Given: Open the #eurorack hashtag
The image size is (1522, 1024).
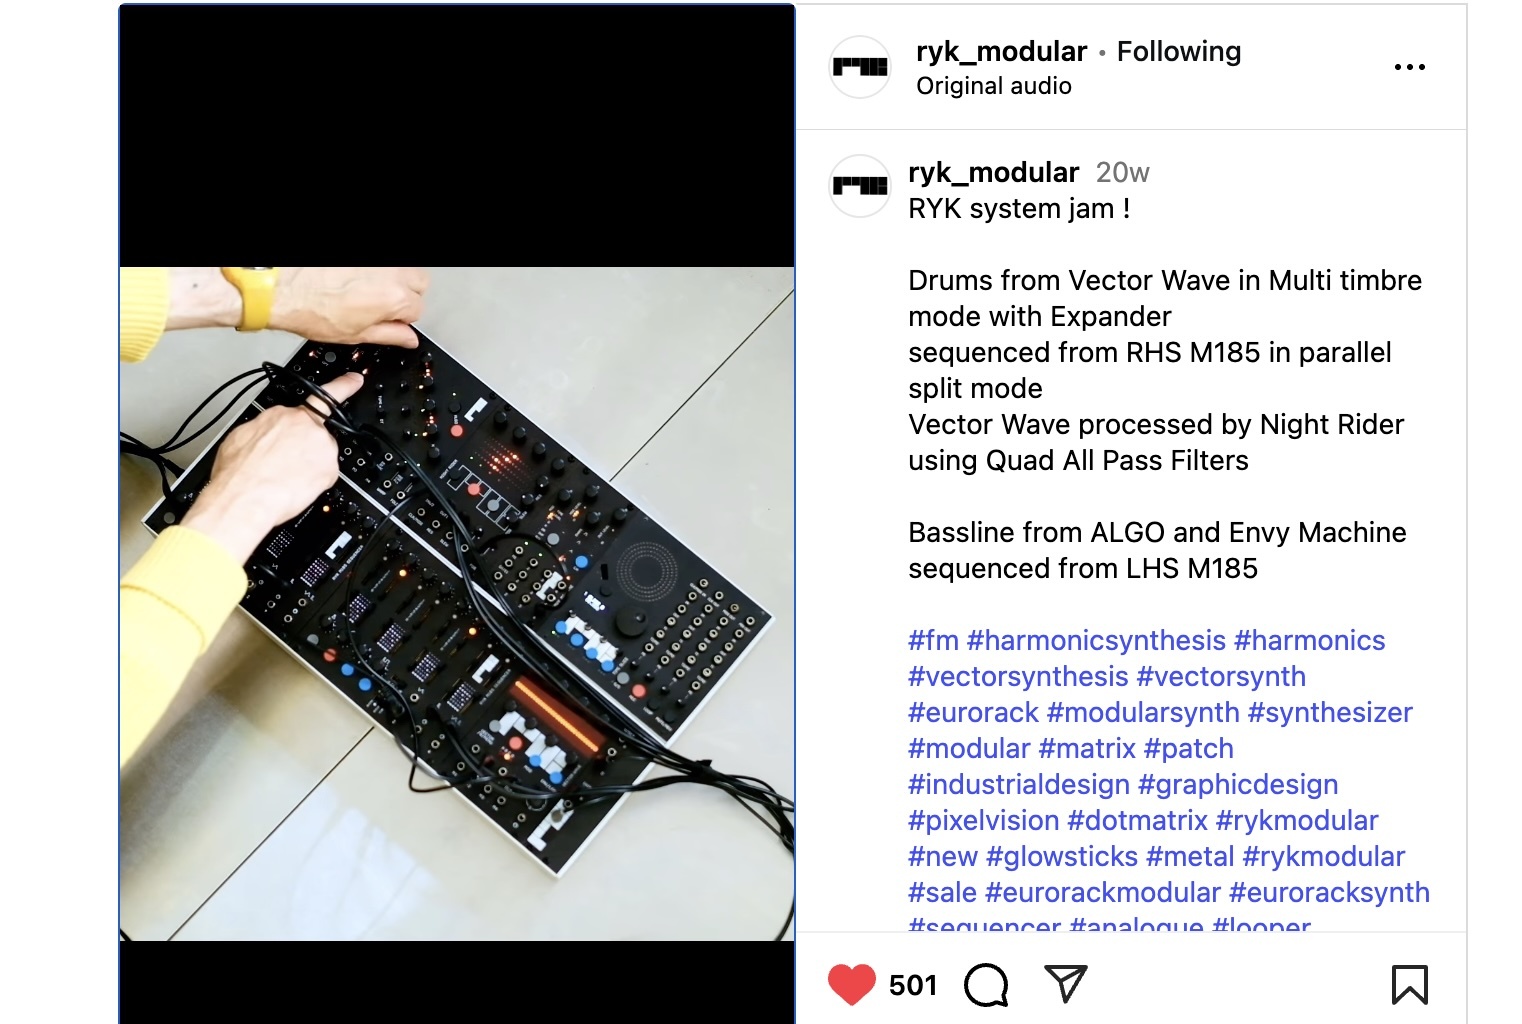Looking at the screenshot, I should click(973, 712).
